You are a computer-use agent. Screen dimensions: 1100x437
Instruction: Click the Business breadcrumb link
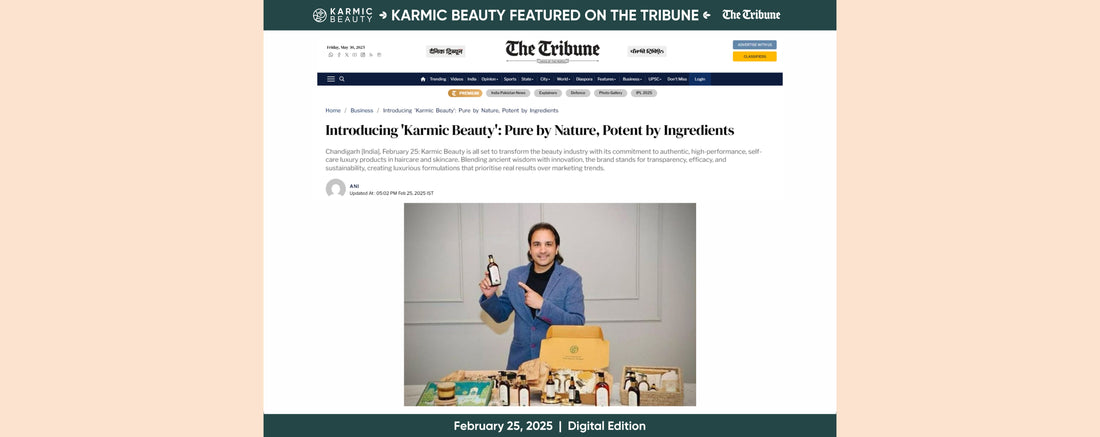click(362, 111)
